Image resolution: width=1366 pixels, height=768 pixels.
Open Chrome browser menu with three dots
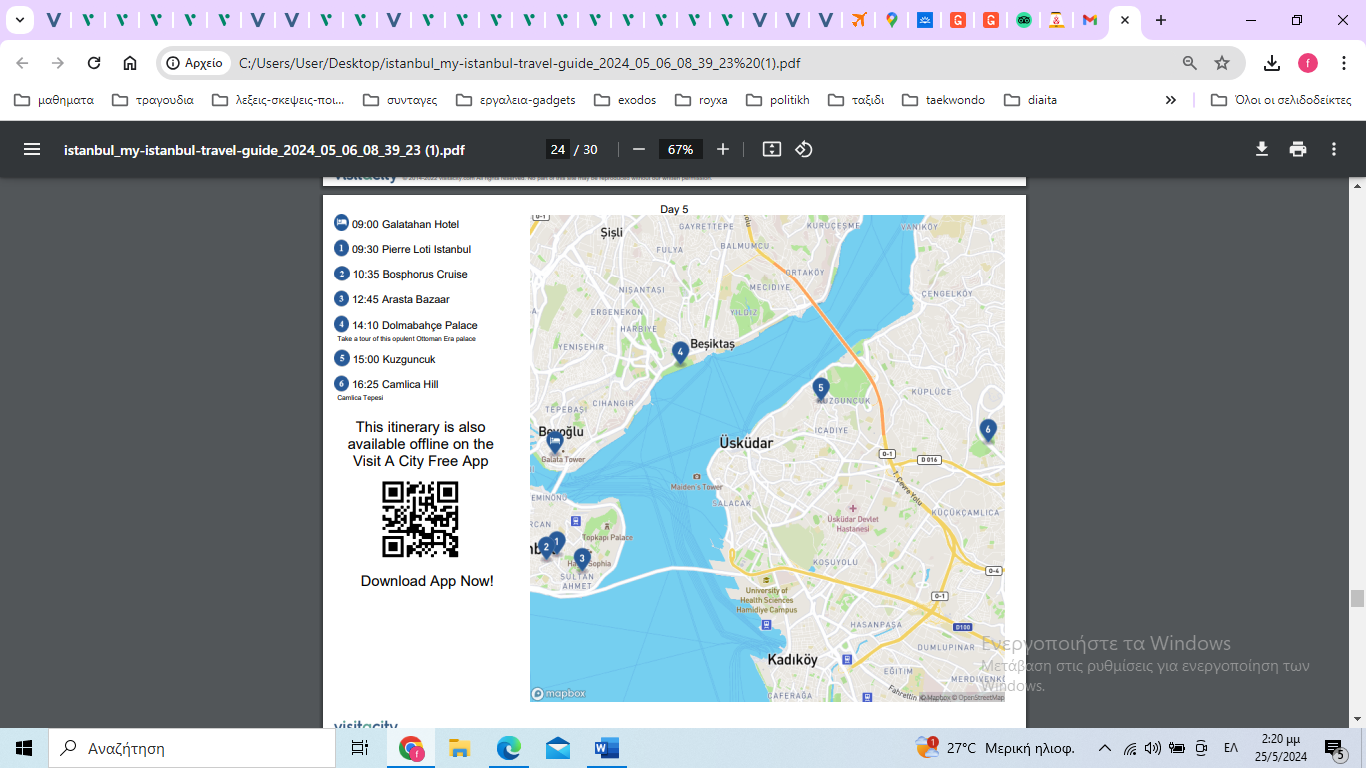point(1343,63)
